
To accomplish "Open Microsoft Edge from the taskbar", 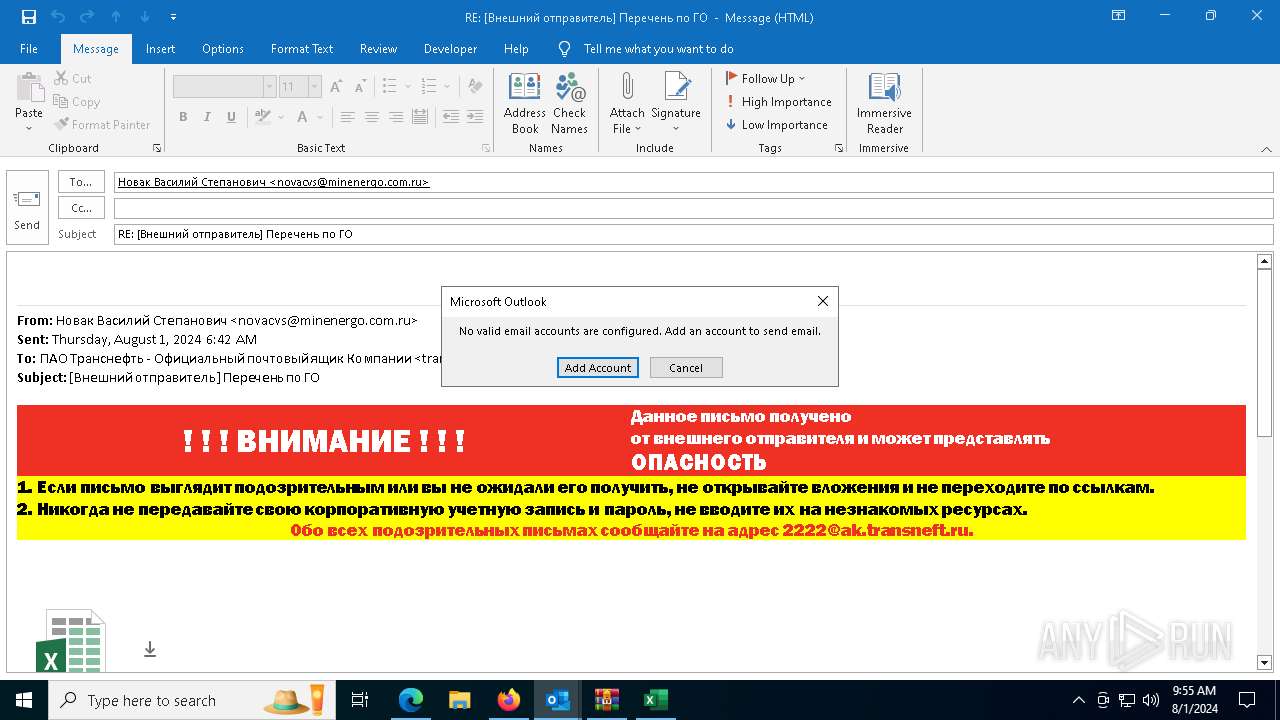I will 411,700.
